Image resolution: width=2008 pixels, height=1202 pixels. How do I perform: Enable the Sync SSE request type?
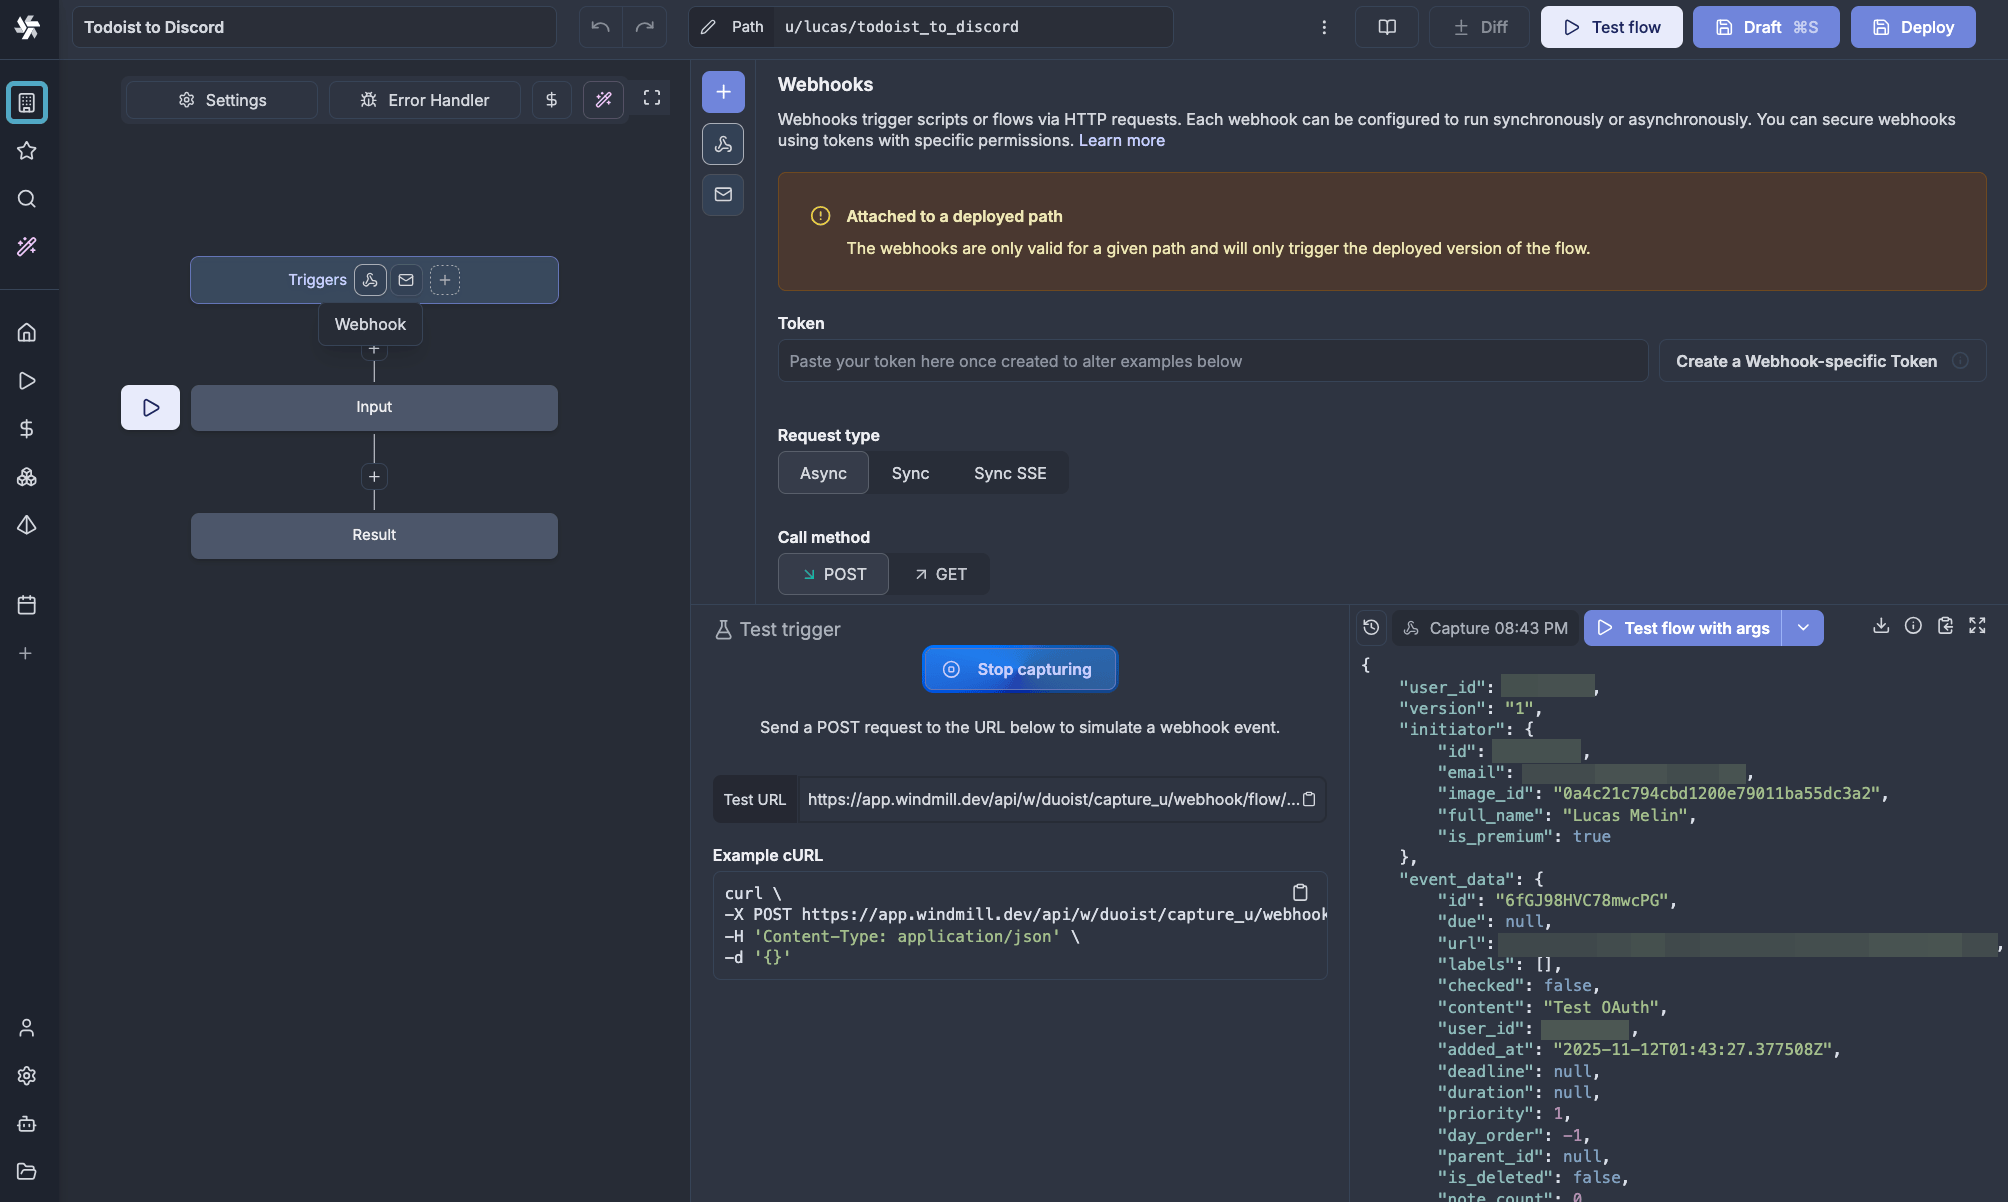coord(1009,472)
